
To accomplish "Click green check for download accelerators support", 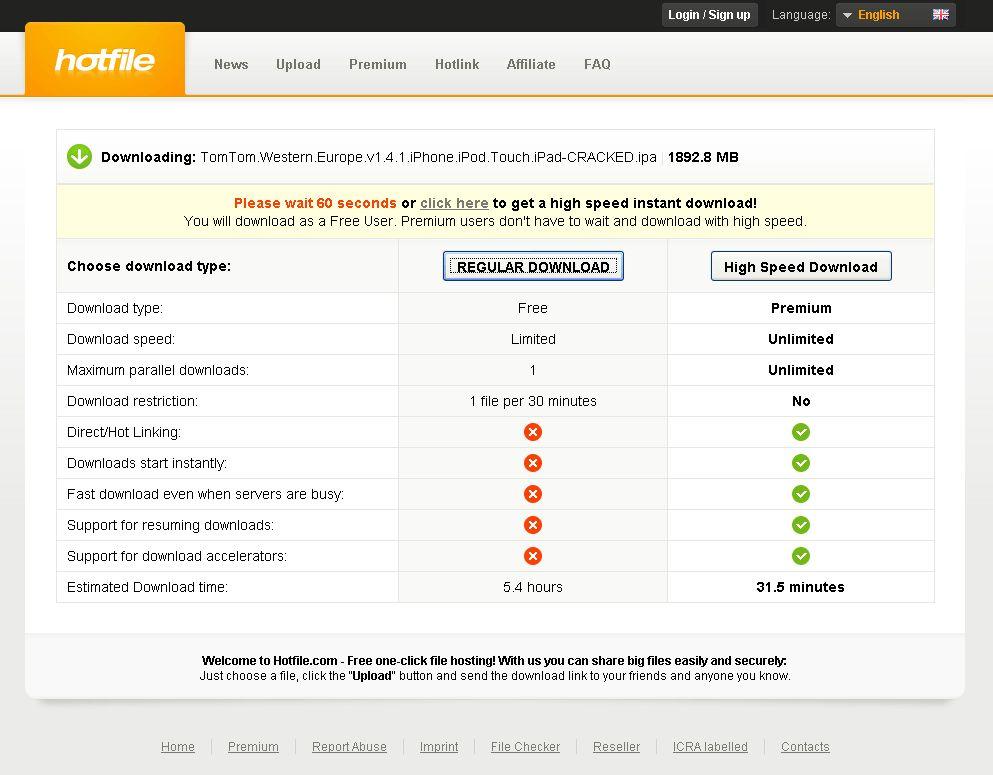I will 800,556.
